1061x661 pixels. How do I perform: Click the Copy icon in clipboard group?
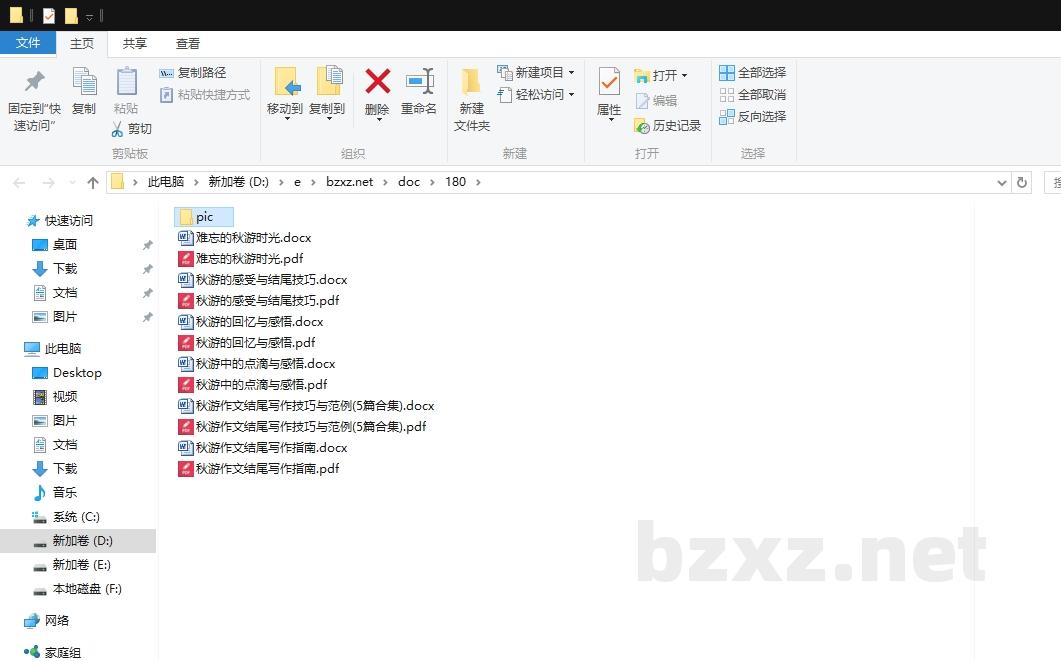coord(84,82)
